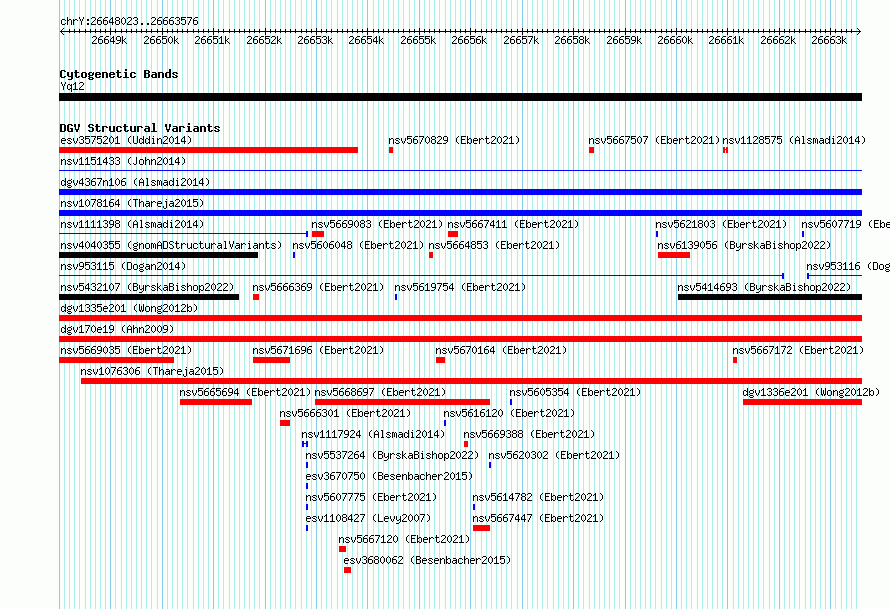Open nsv5432107 (ByrskaBishop2022) variant
The width and height of the screenshot is (890, 609).
pyautogui.click(x=147, y=287)
